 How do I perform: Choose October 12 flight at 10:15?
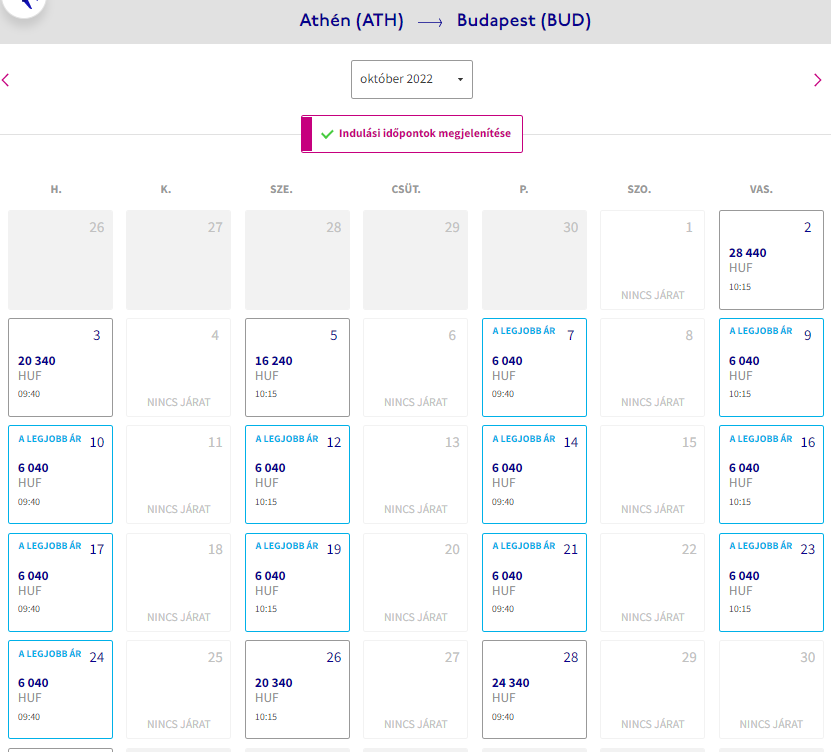tap(297, 474)
